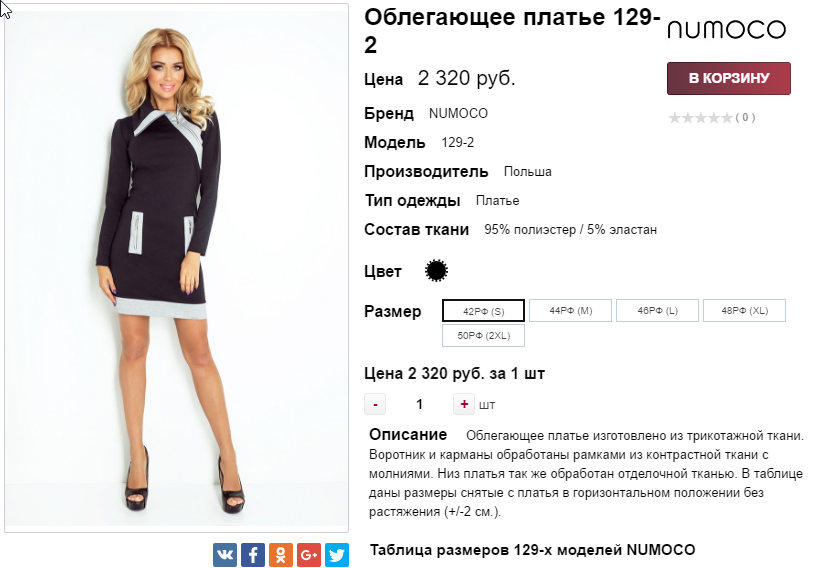The image size is (822, 568).
Task: Share via Odnoklassniki icon
Action: click(x=281, y=554)
